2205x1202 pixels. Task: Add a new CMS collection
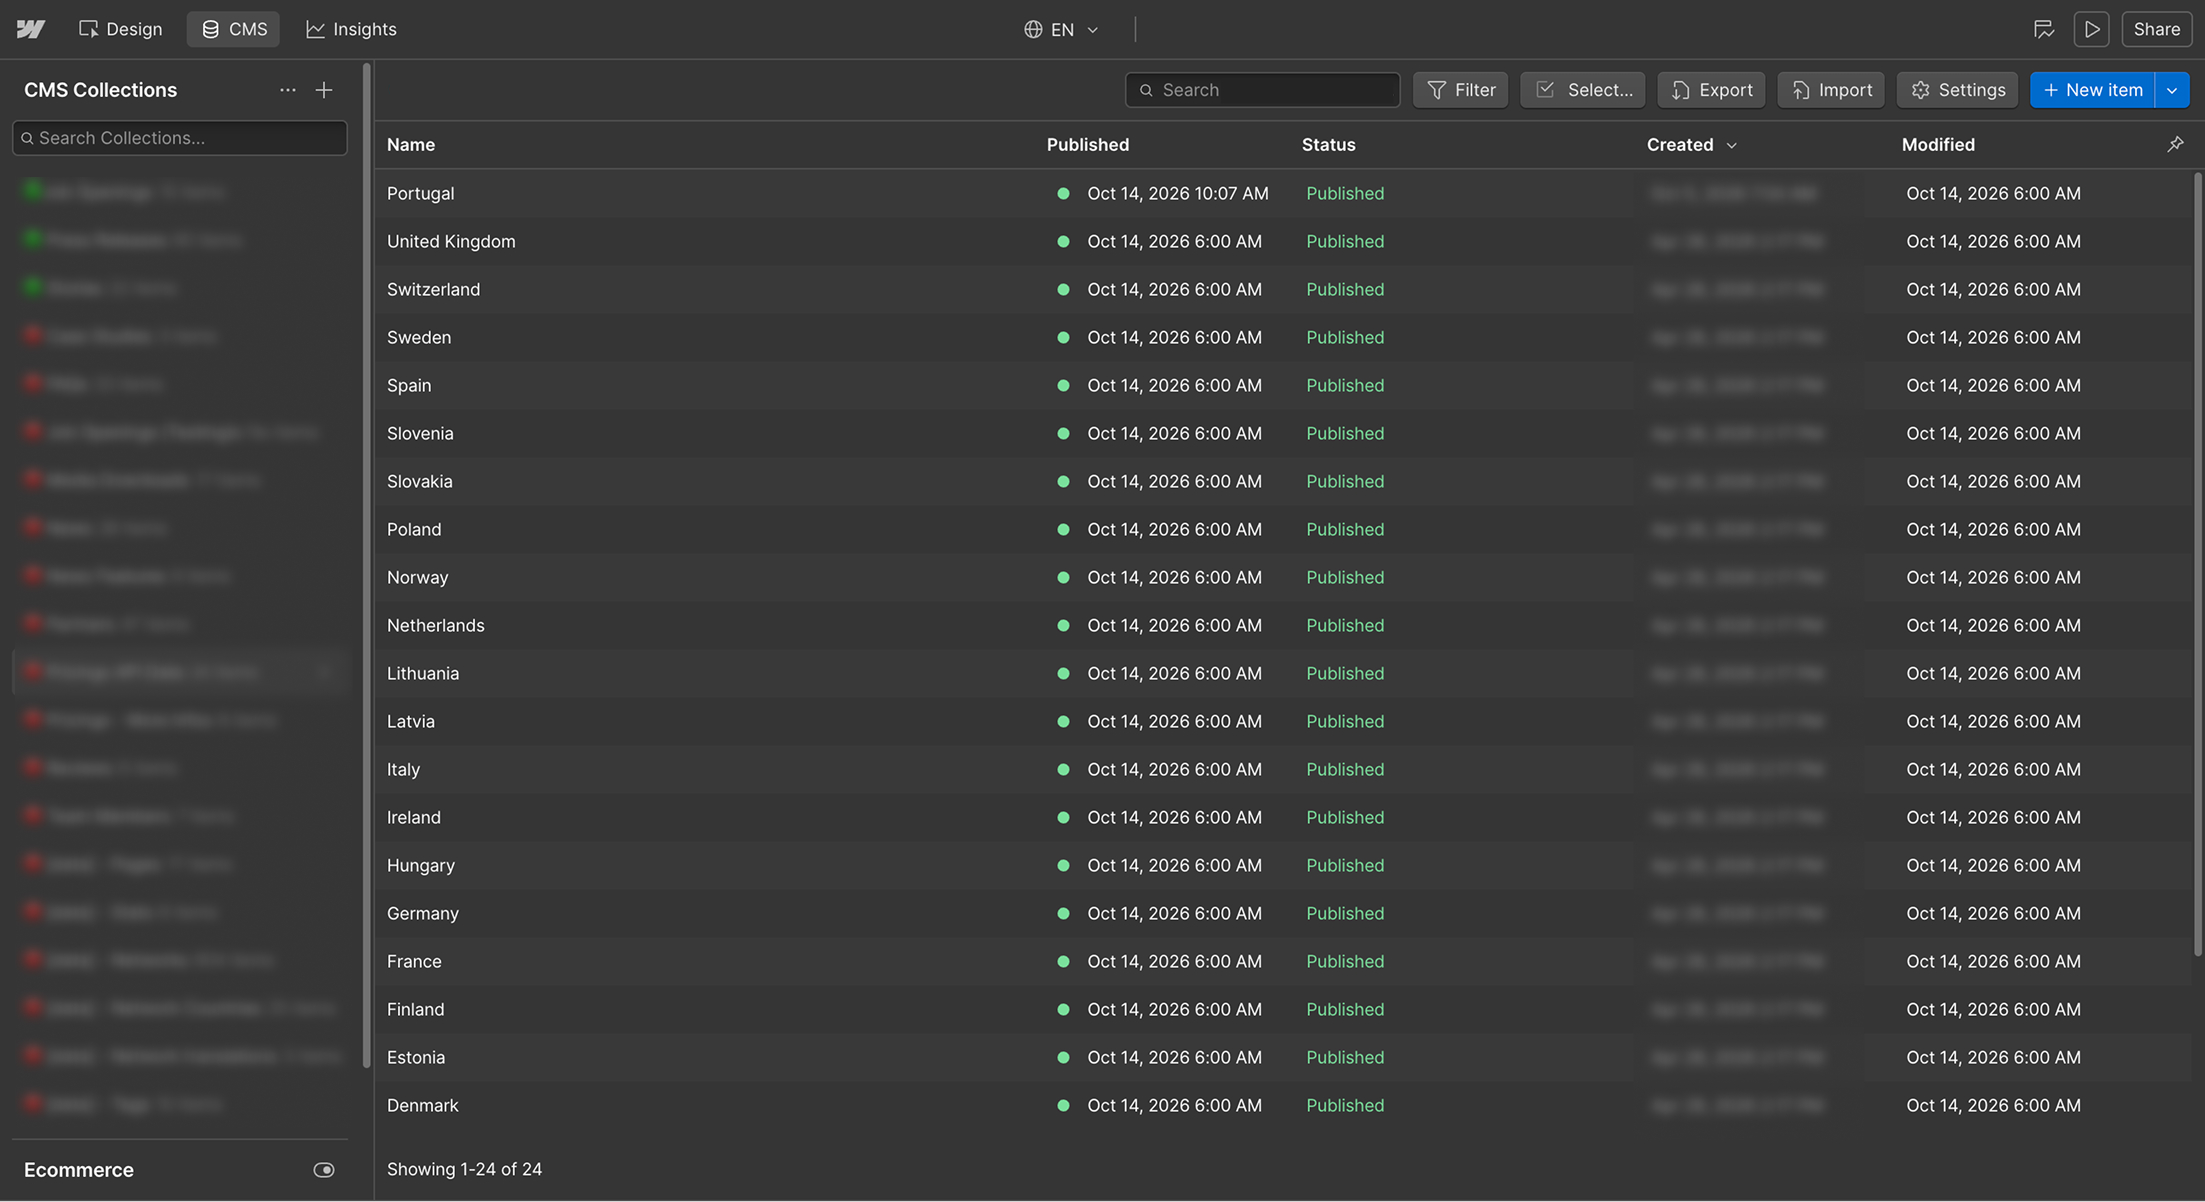click(x=324, y=90)
